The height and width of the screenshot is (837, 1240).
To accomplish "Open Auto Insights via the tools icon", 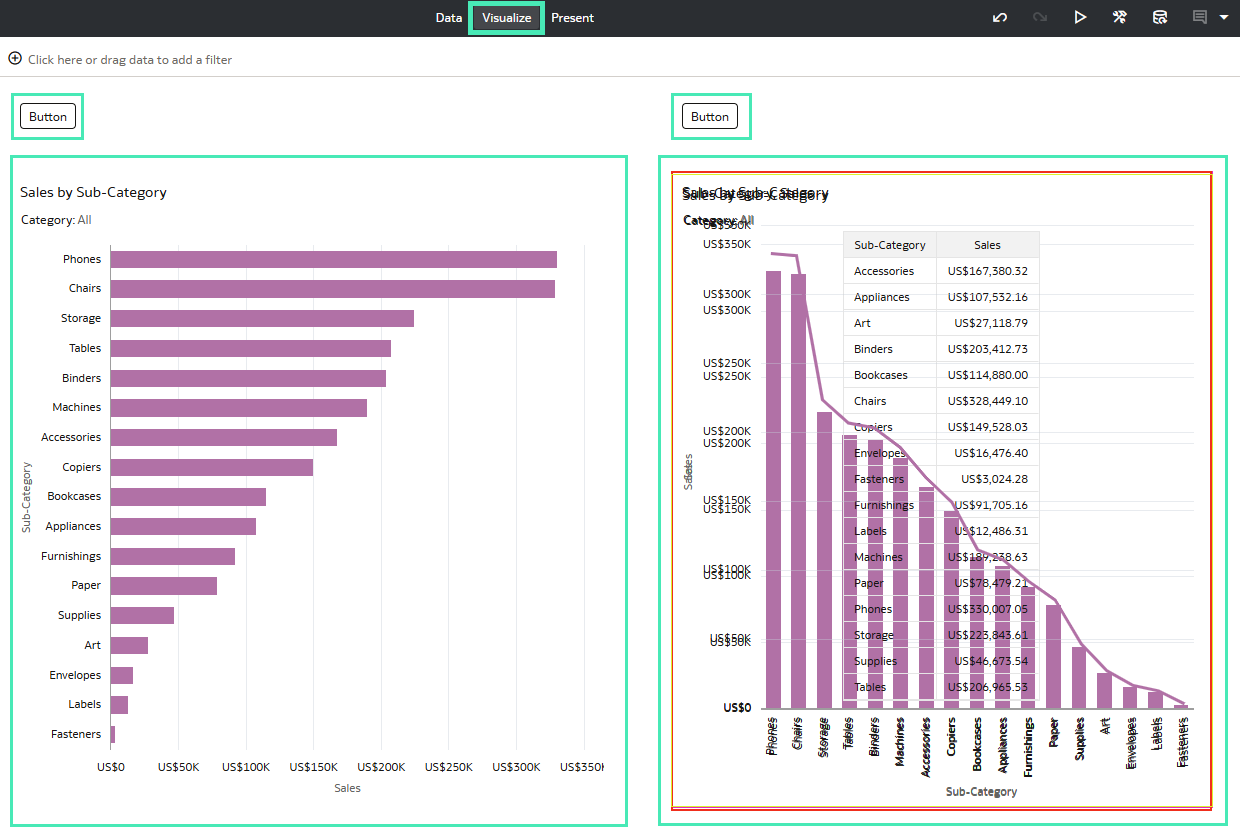I will [1120, 17].
